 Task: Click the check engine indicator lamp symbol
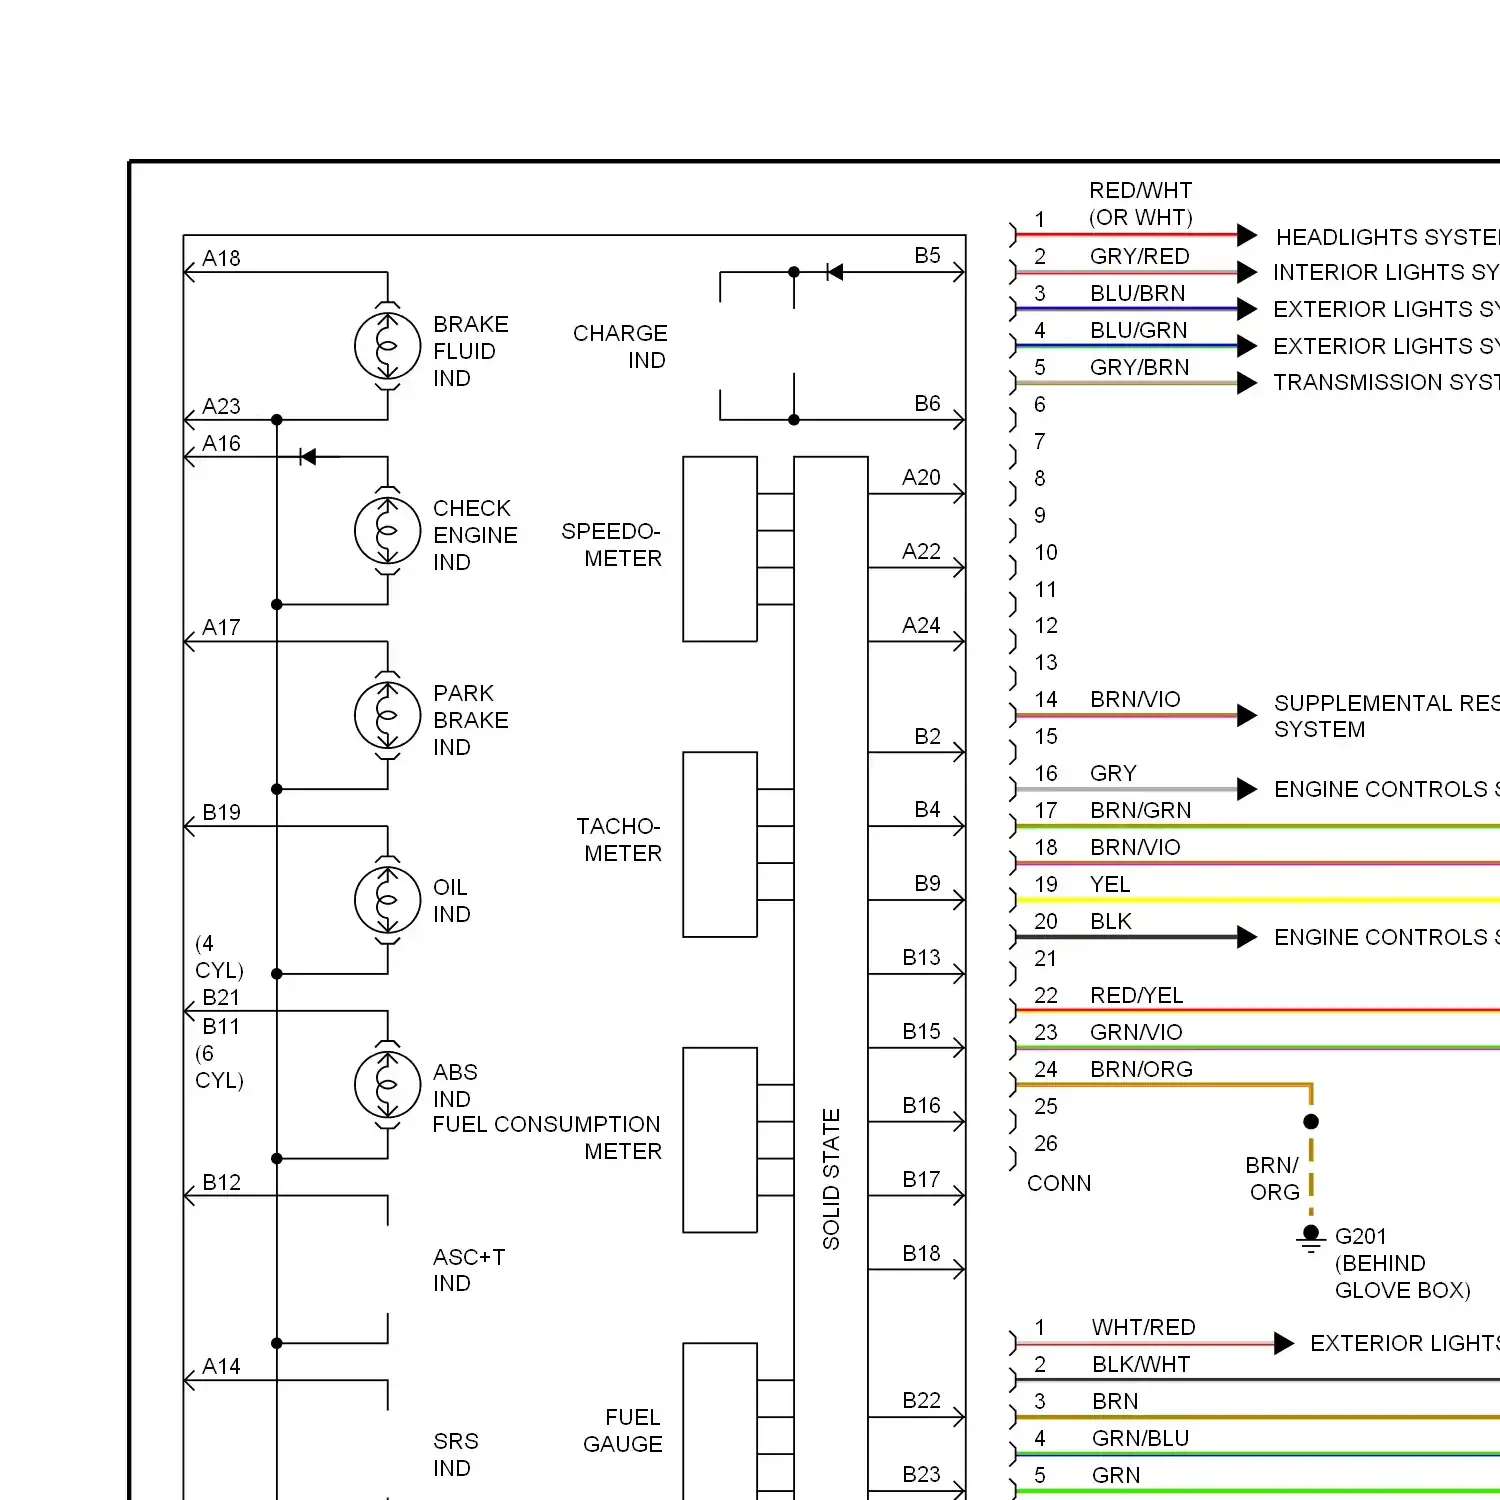(x=387, y=531)
